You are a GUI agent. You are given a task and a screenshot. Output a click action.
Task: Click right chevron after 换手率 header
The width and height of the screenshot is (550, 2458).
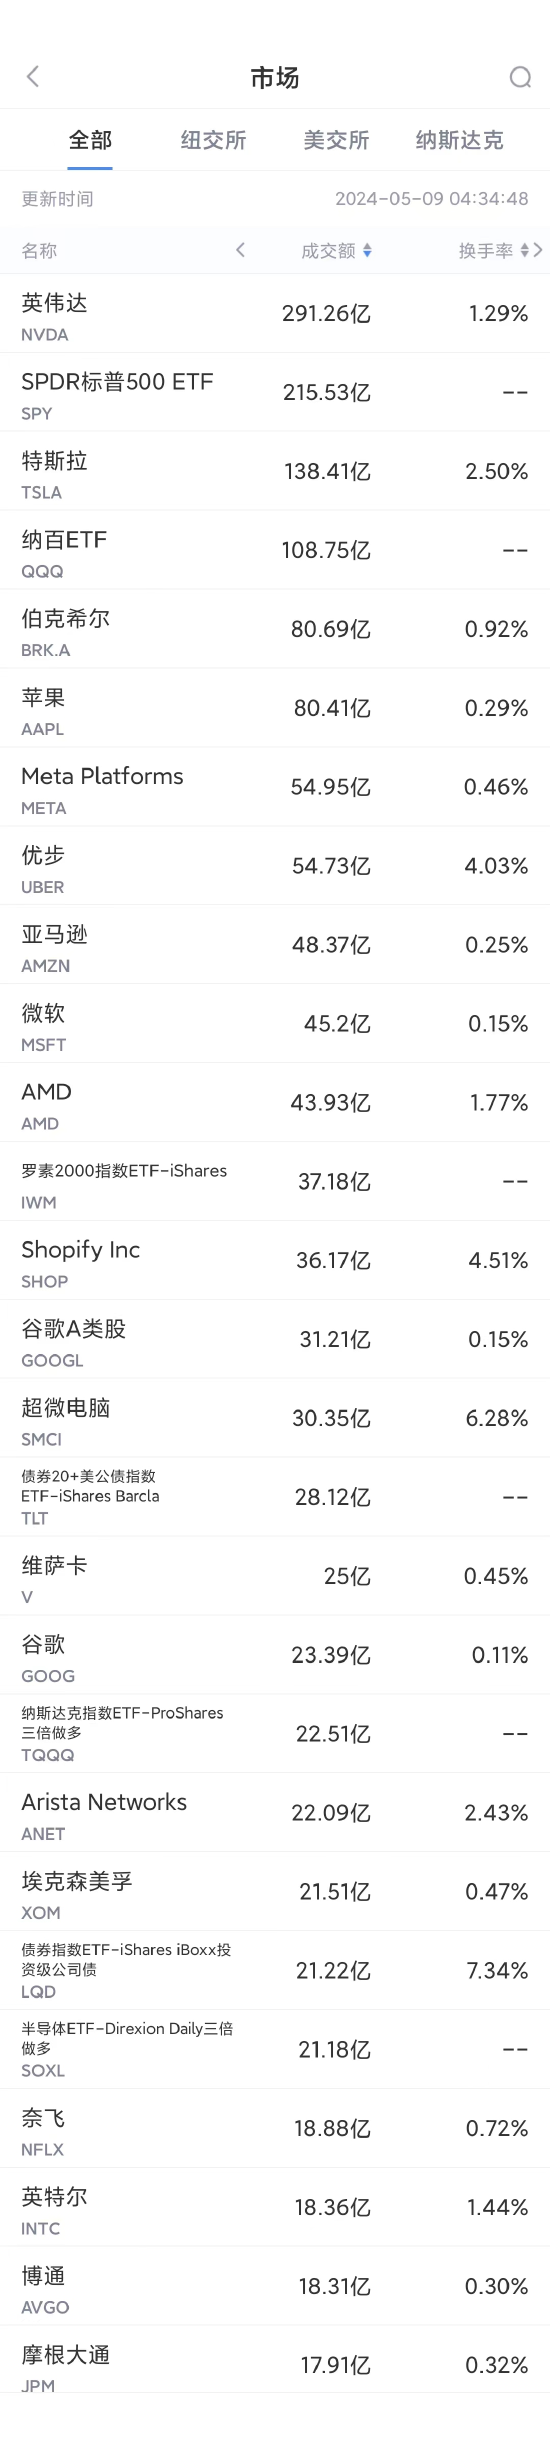point(538,250)
